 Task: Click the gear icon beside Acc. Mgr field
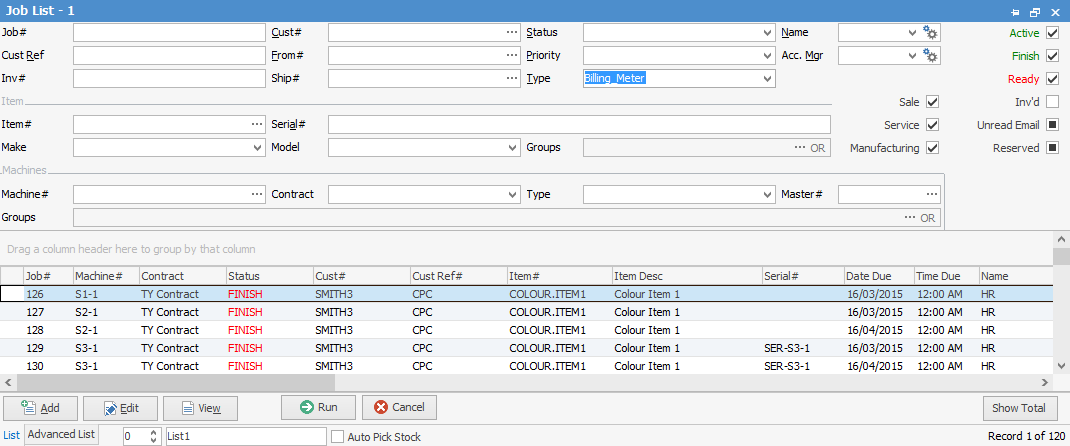[932, 56]
